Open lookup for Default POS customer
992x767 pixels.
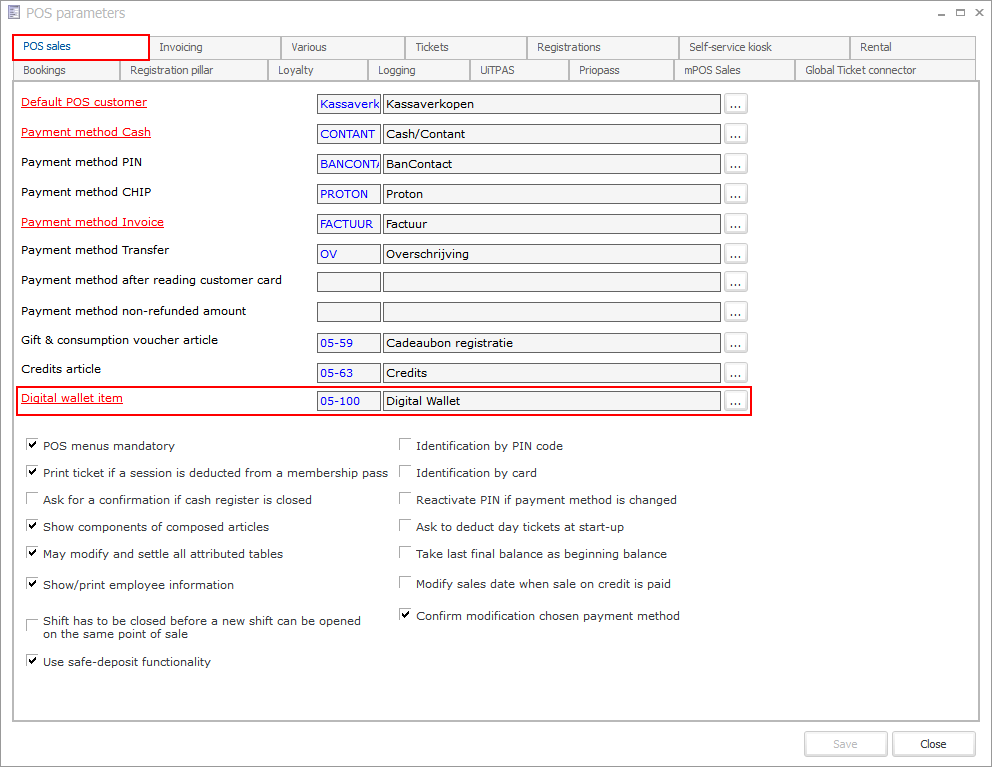coord(735,104)
